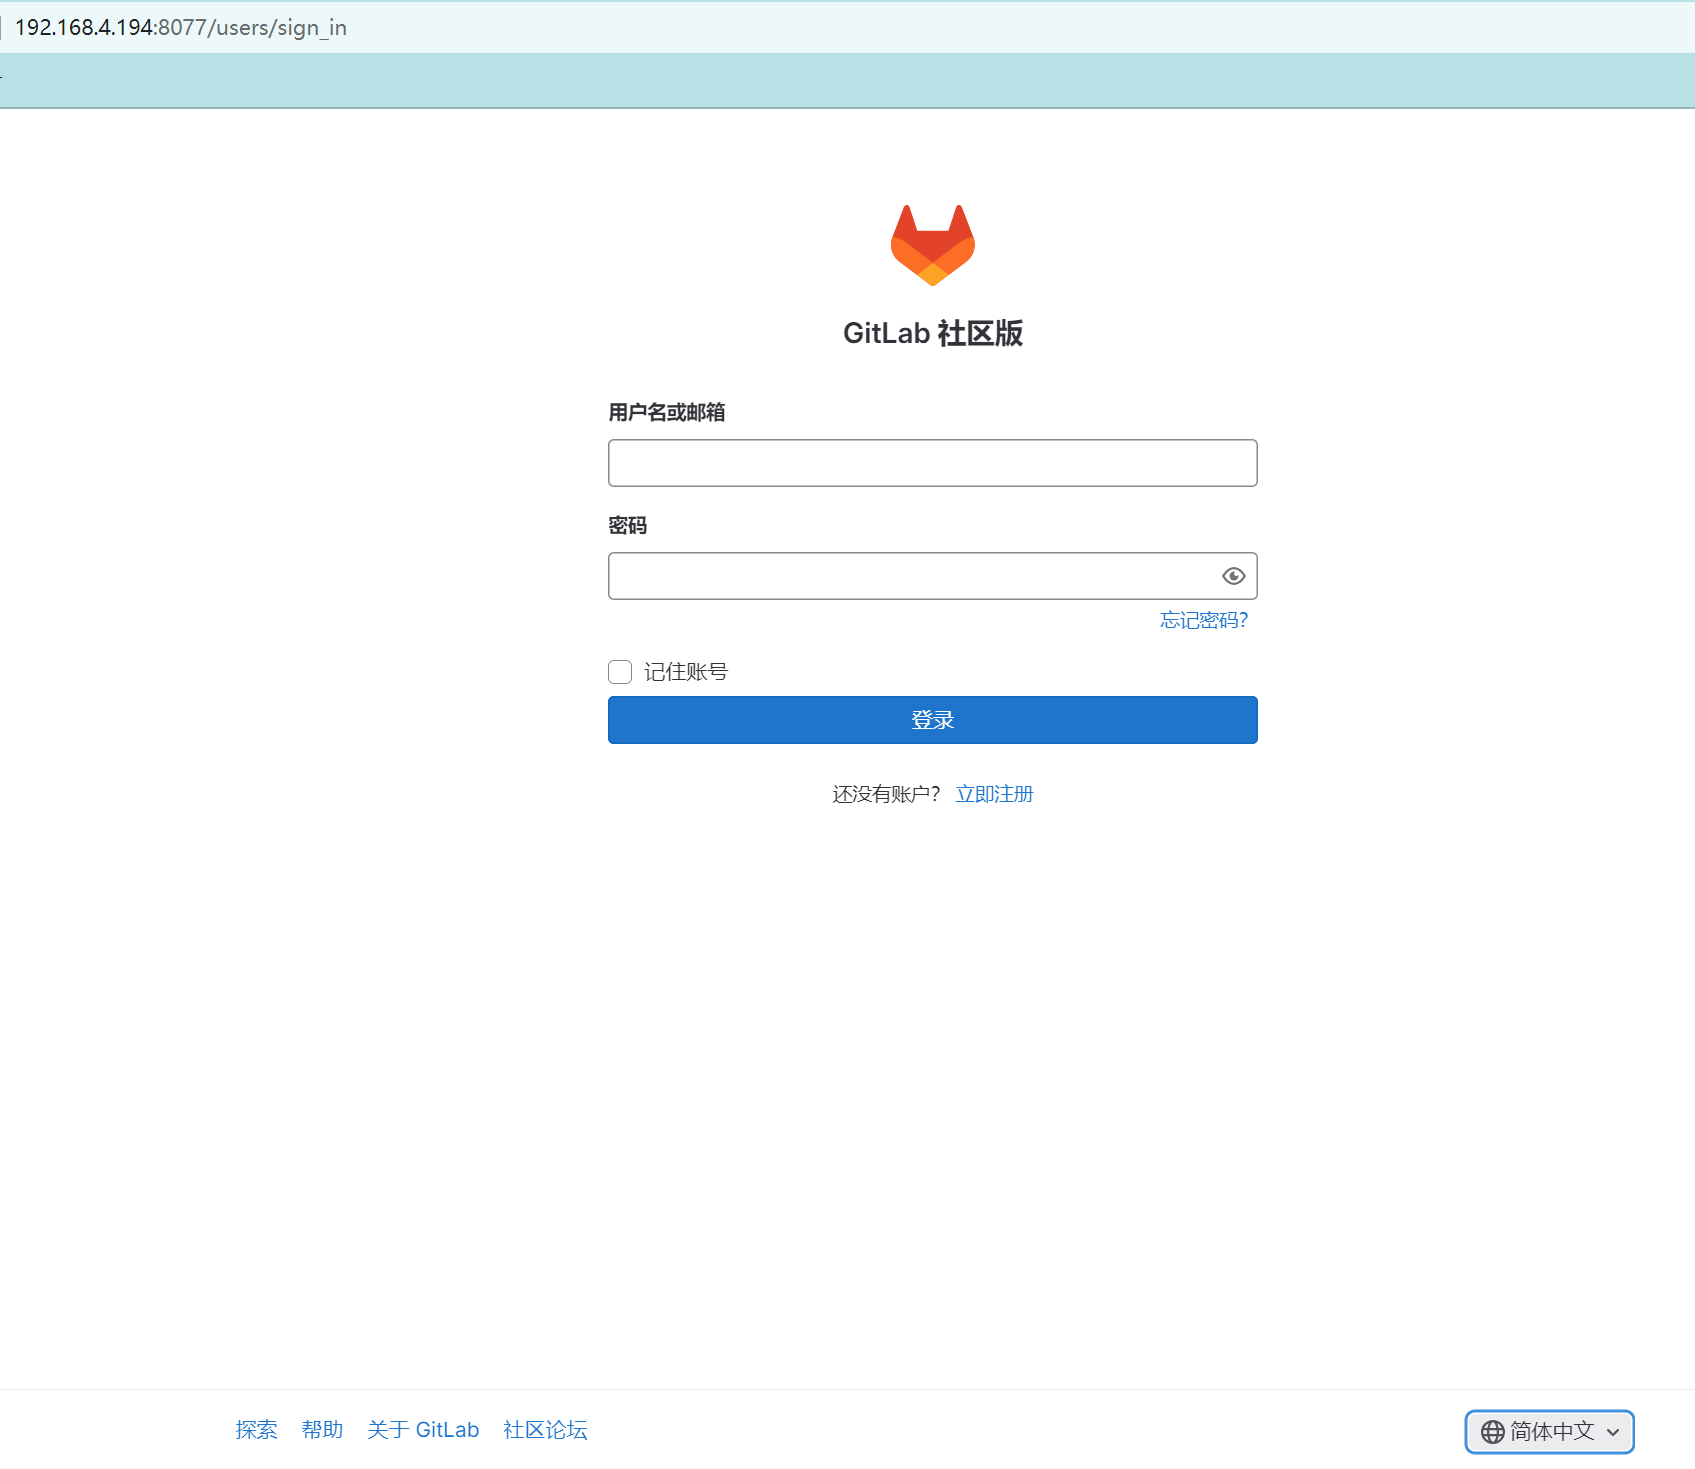Open the 简体中文 language dropdown
Image resolution: width=1695 pixels, height=1469 pixels.
(1549, 1431)
